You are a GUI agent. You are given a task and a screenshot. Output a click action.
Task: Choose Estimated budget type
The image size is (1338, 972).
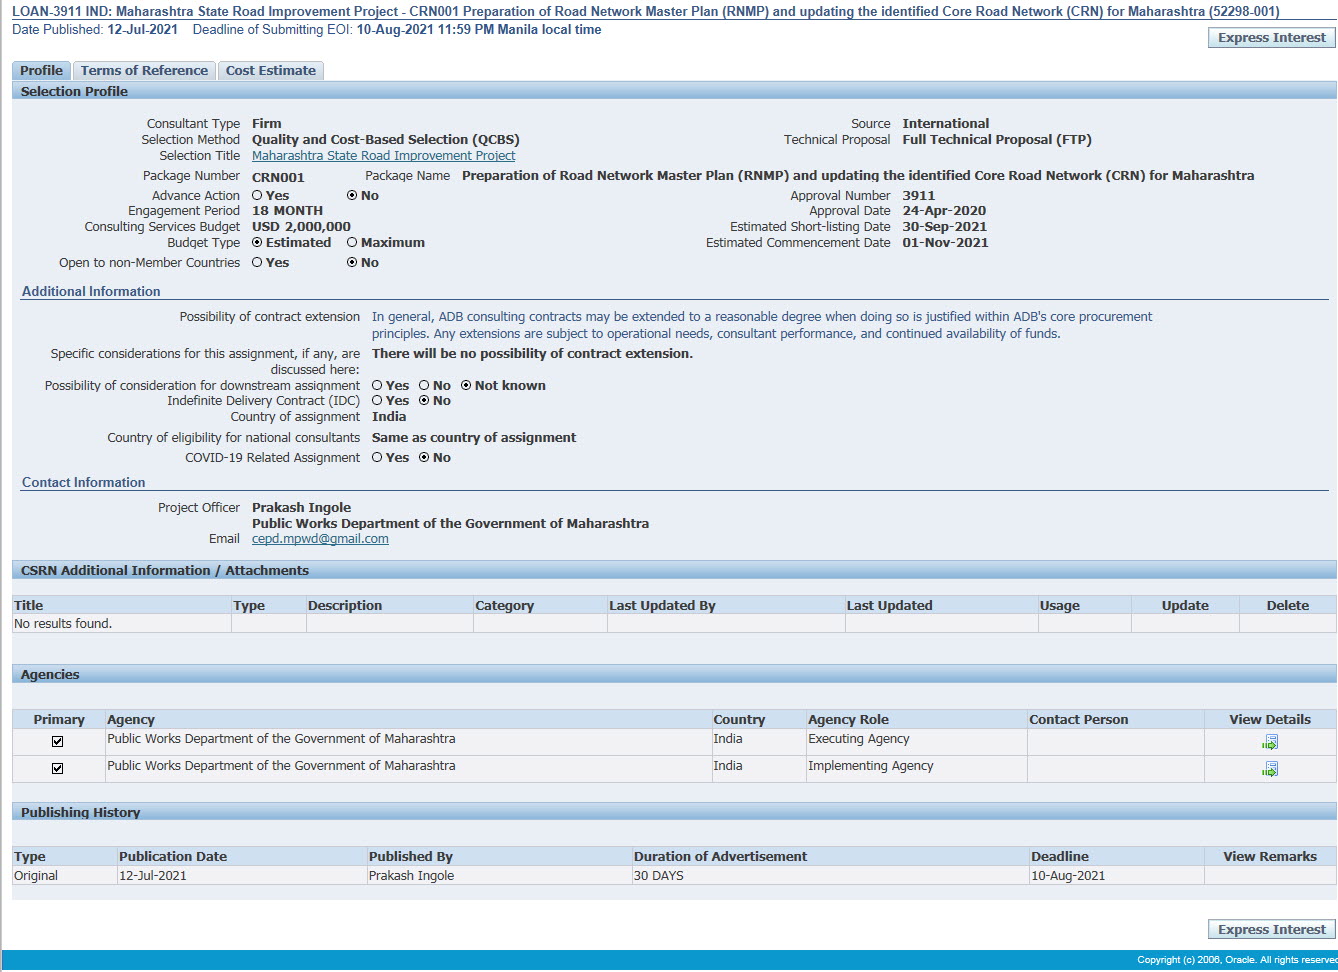point(257,243)
